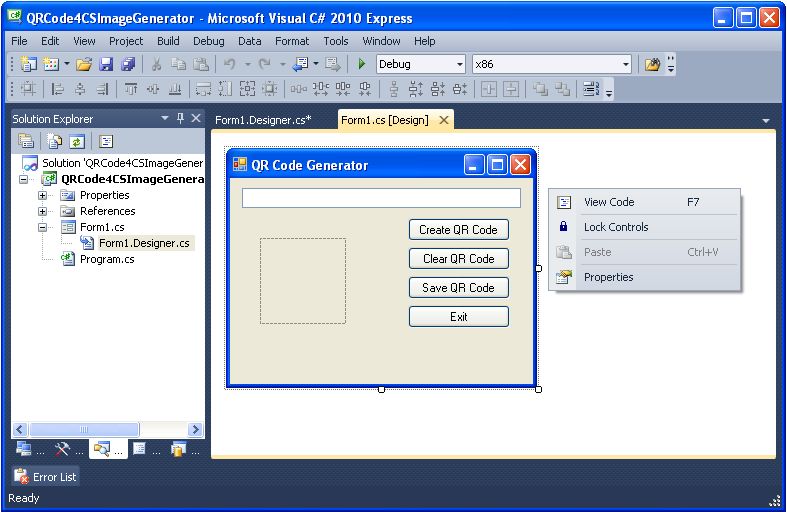Expand the References tree node
This screenshot has height=512, width=787.
43,211
